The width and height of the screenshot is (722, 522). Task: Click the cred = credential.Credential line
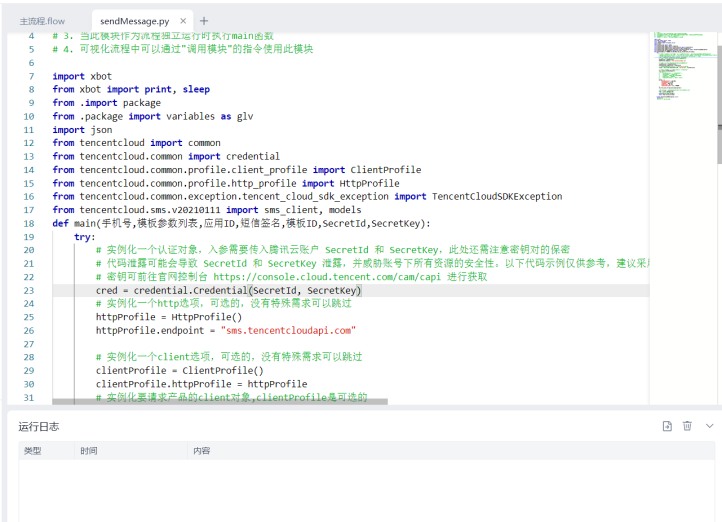point(228,290)
